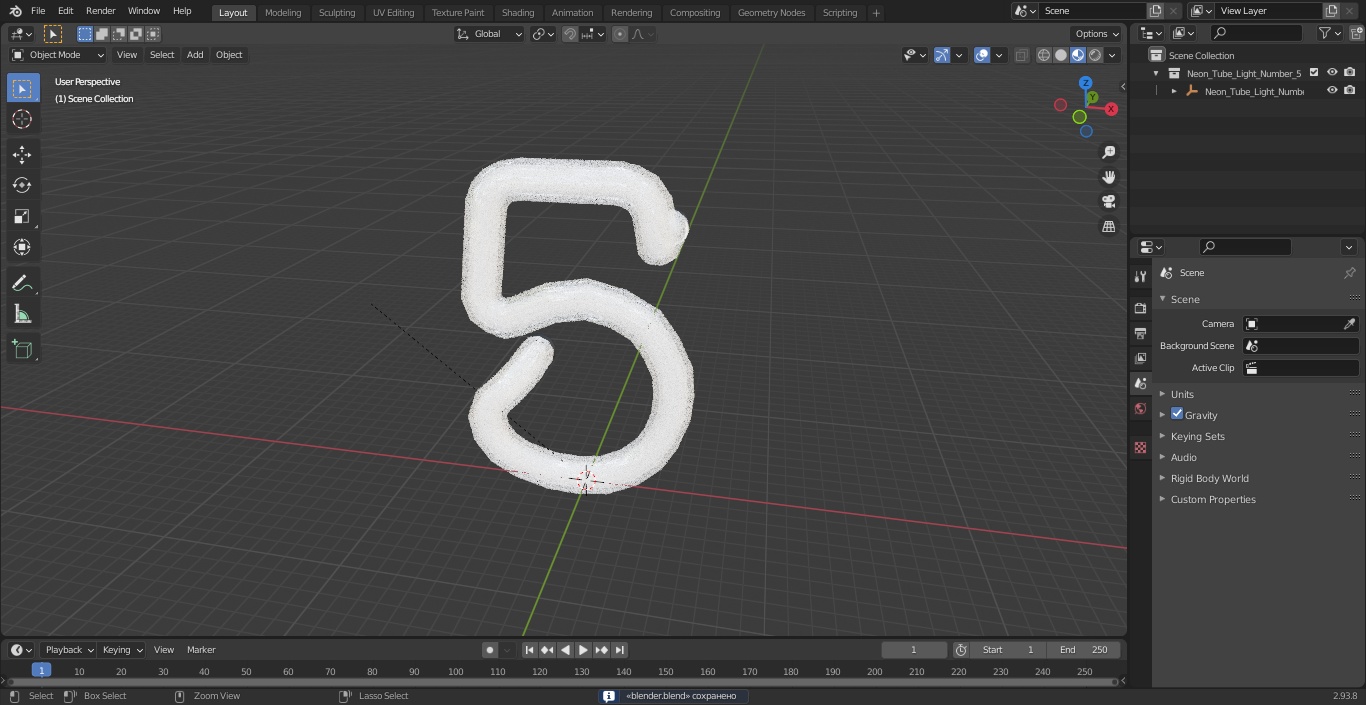1366x705 pixels.
Task: Open the viewport shading options dropdown arrow
Action: (x=1112, y=55)
